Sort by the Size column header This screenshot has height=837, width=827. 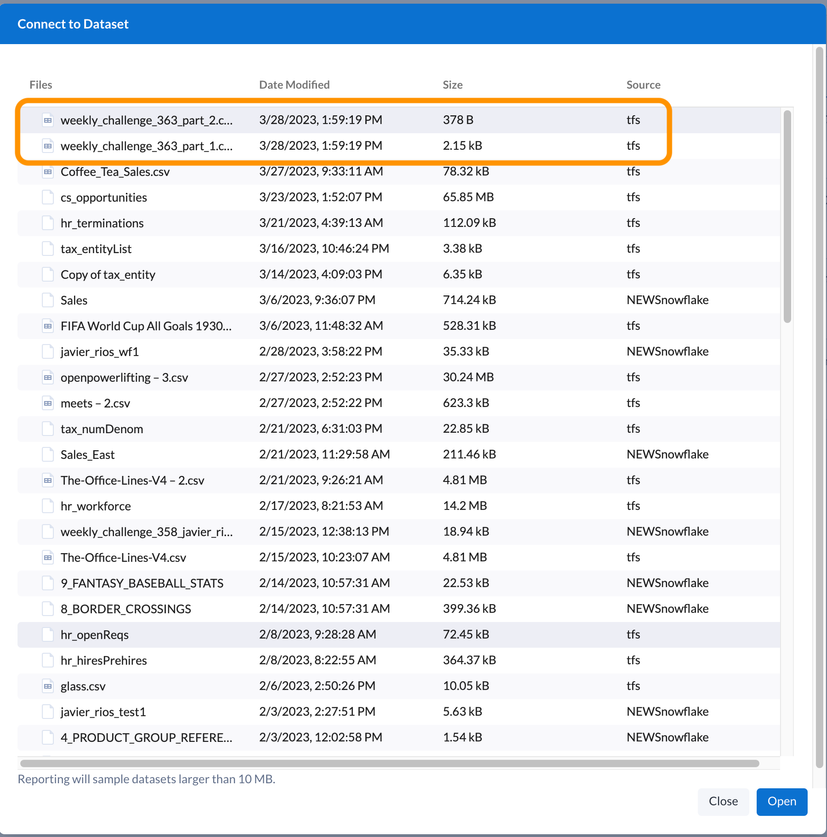(x=453, y=85)
